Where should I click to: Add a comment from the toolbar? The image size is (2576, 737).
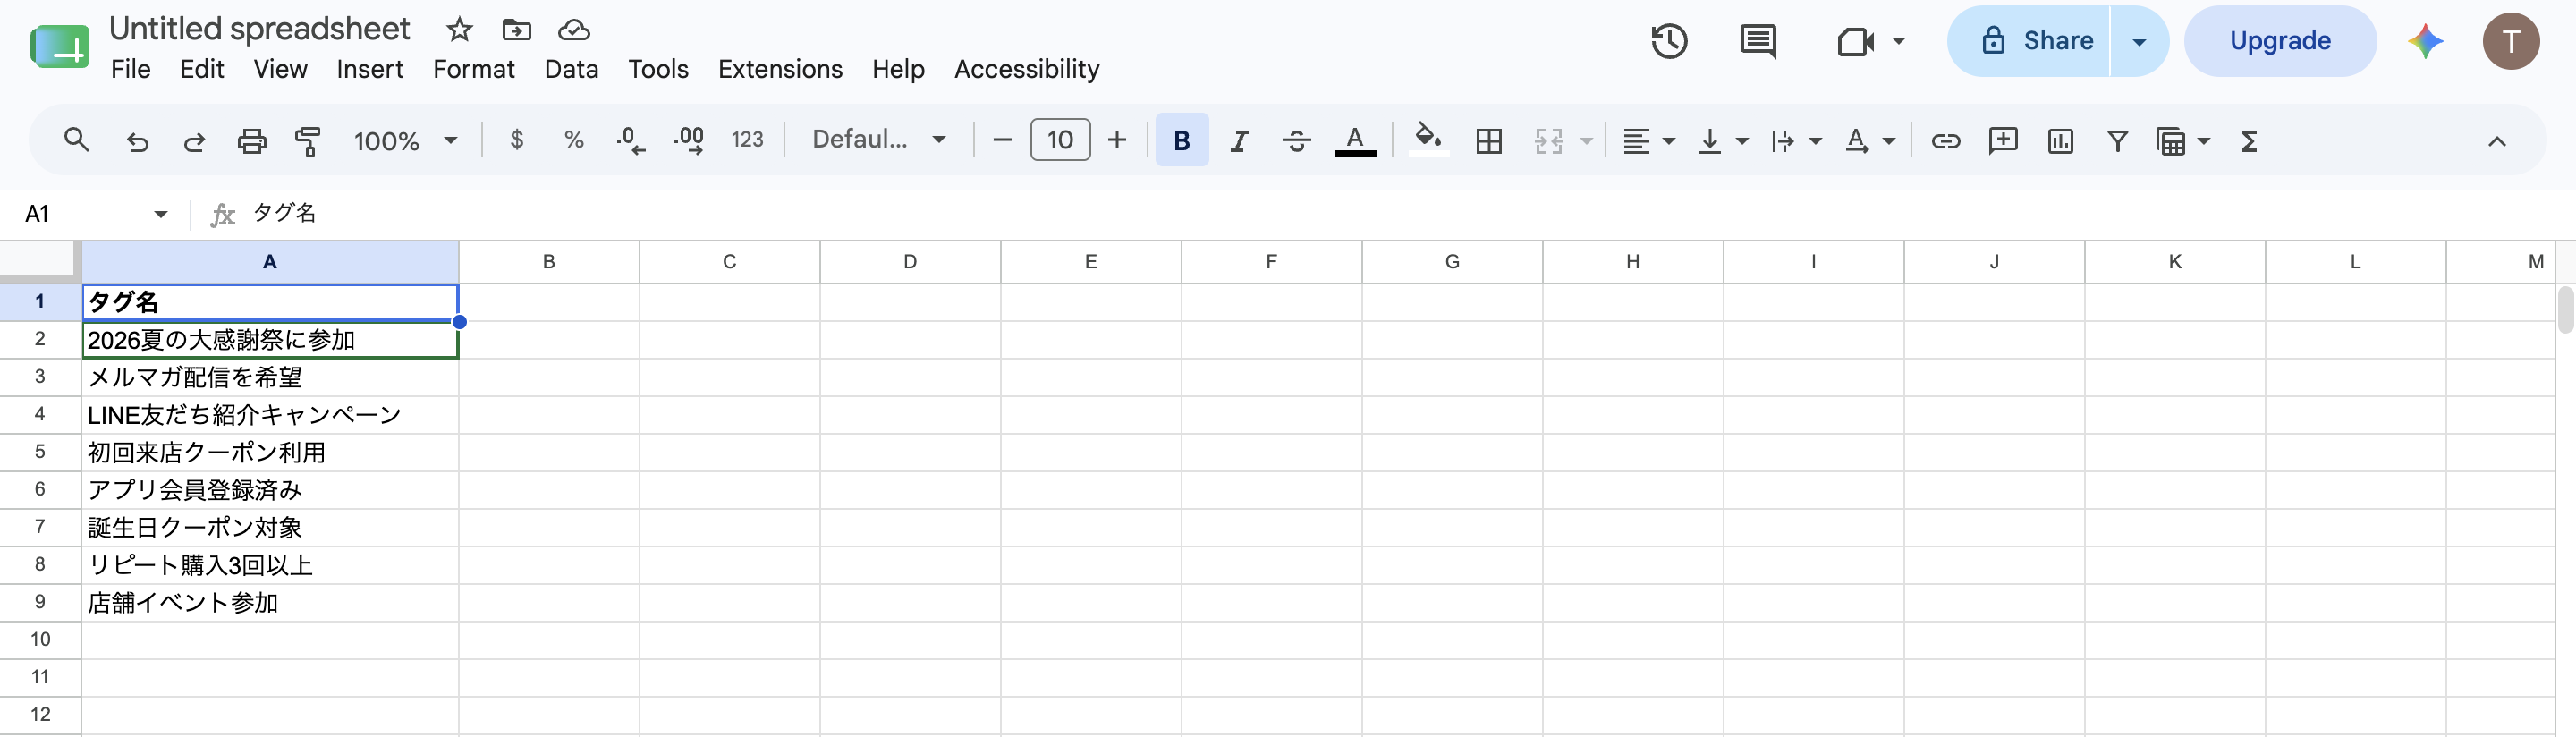(2003, 141)
